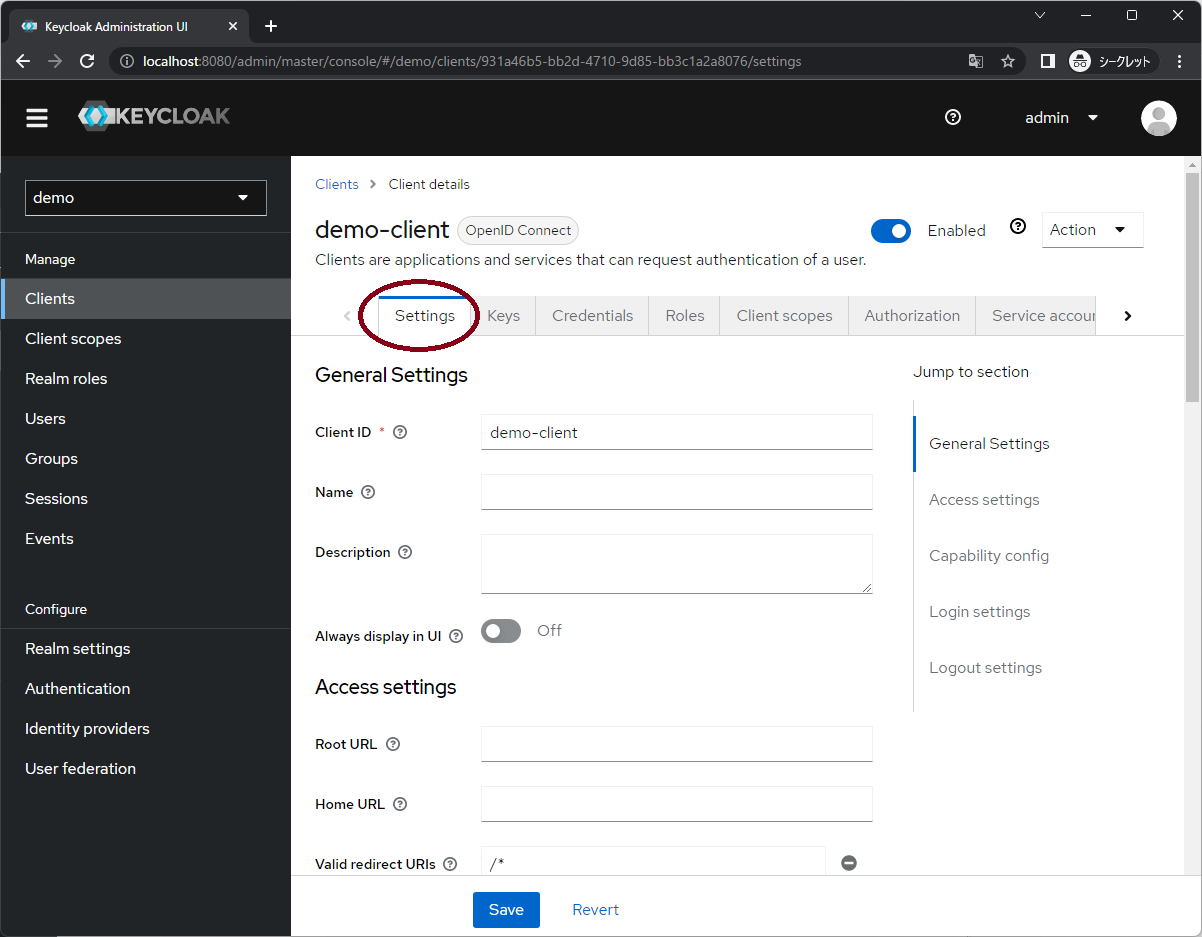Open the help question mark icon in header
Viewport: 1202px width, 937px height.
click(x=952, y=117)
